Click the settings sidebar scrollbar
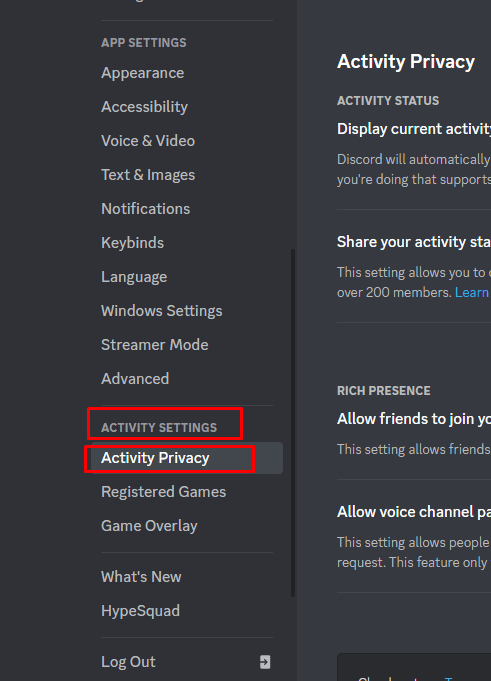The image size is (491, 681). pyautogui.click(x=293, y=423)
